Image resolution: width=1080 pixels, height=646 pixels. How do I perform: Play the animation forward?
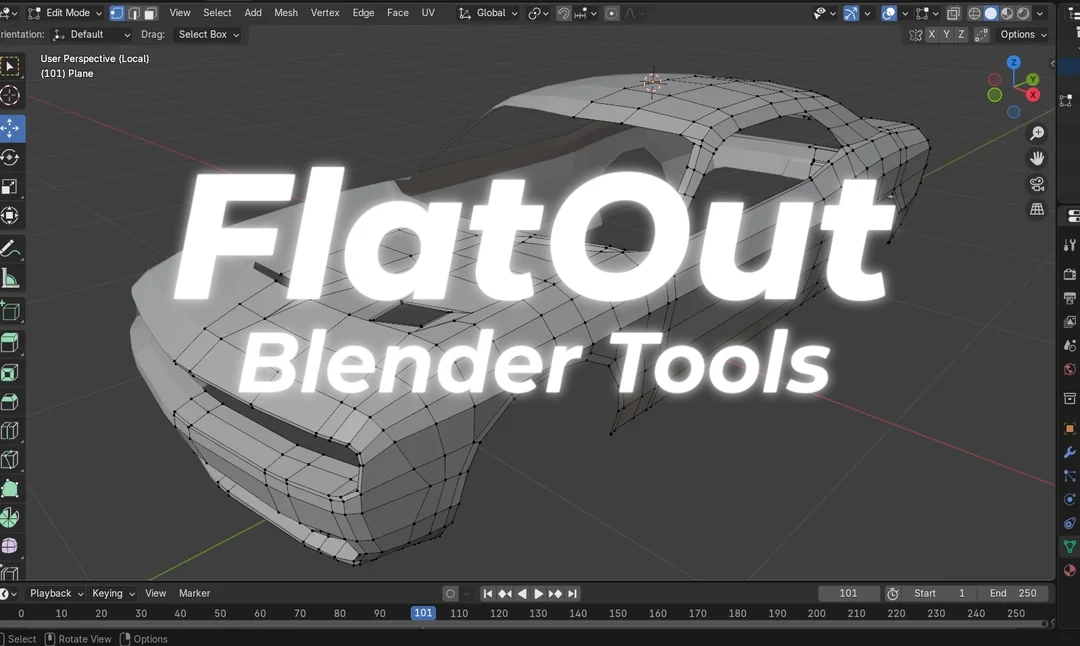[539, 594]
